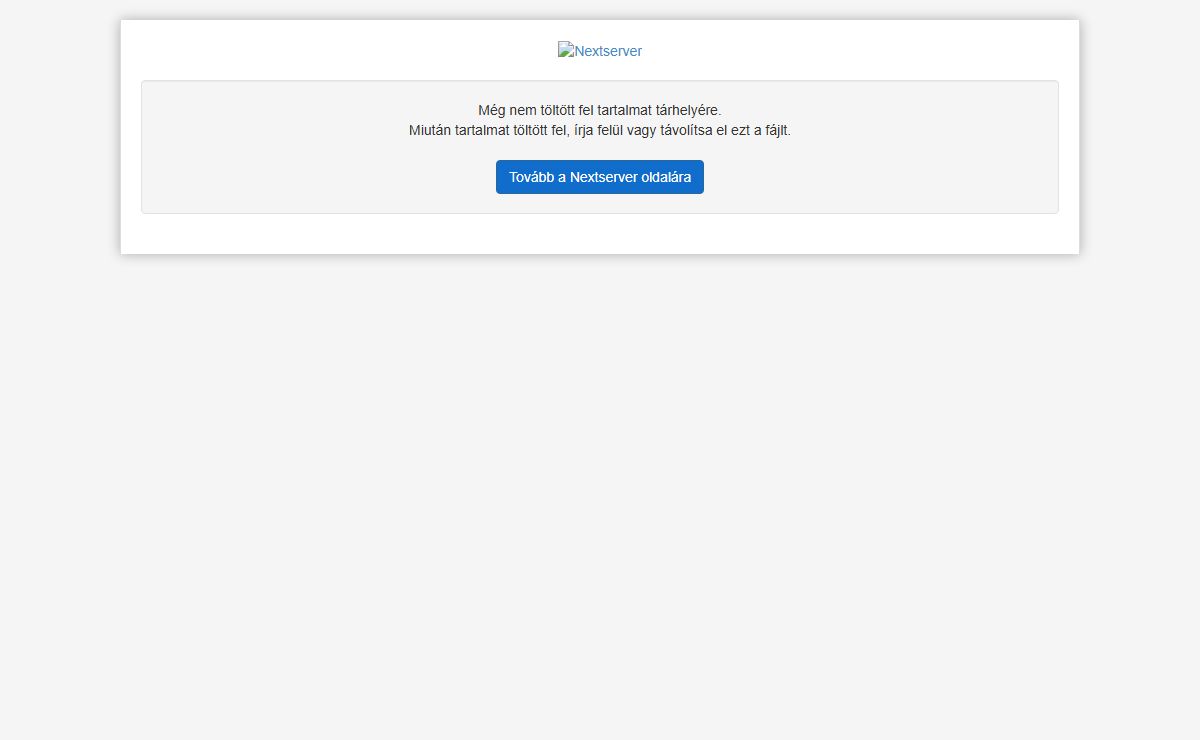Click the word 'oldalára' on the blue button
Screen dimensions: 1200x740
(x=666, y=177)
